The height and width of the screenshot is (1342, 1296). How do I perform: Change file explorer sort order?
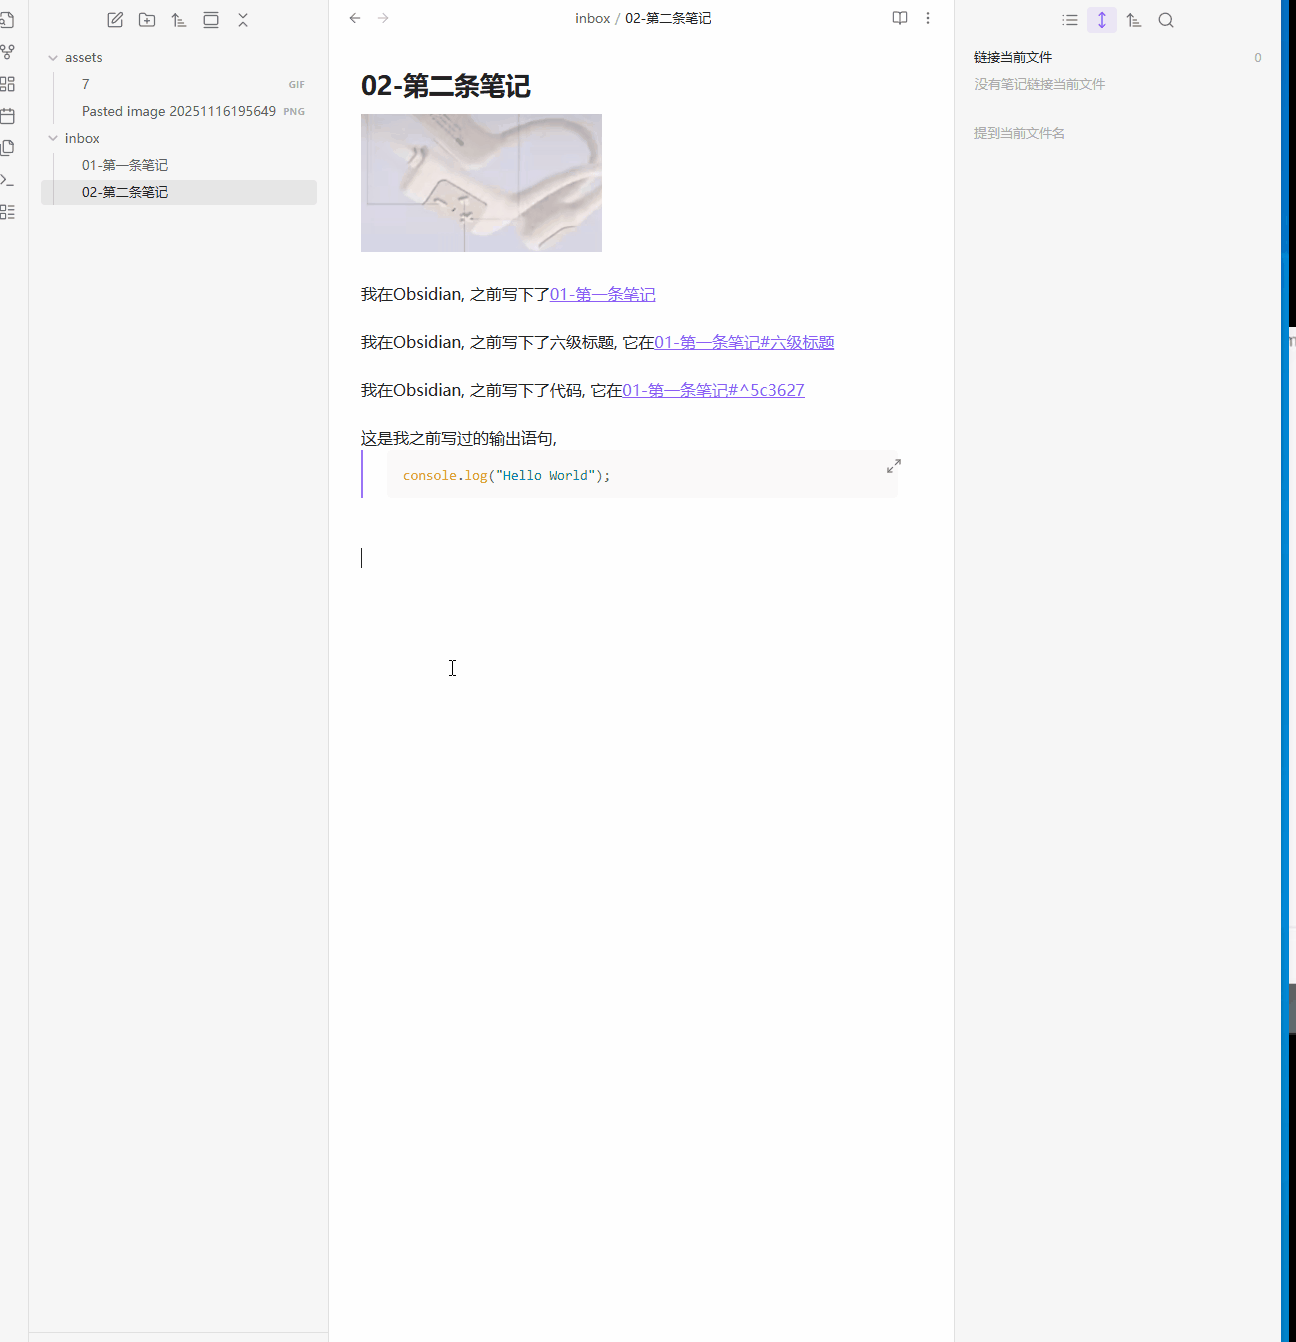coord(179,20)
